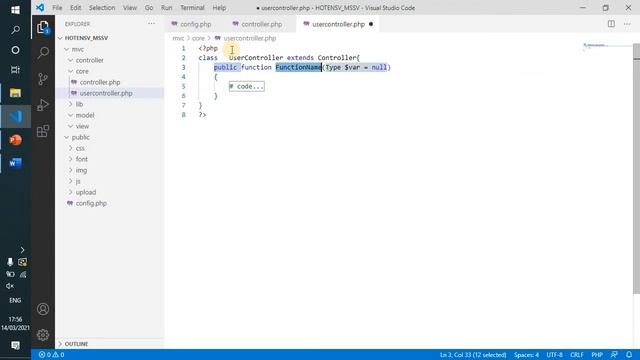Collapse the model folder
Screen dimensions: 640x360
click(85, 115)
